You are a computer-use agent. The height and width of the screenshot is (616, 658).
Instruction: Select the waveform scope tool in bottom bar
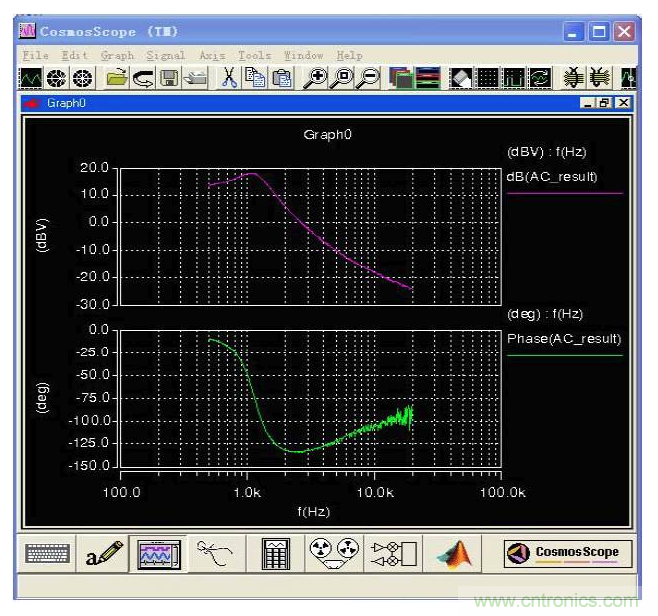pyautogui.click(x=160, y=553)
